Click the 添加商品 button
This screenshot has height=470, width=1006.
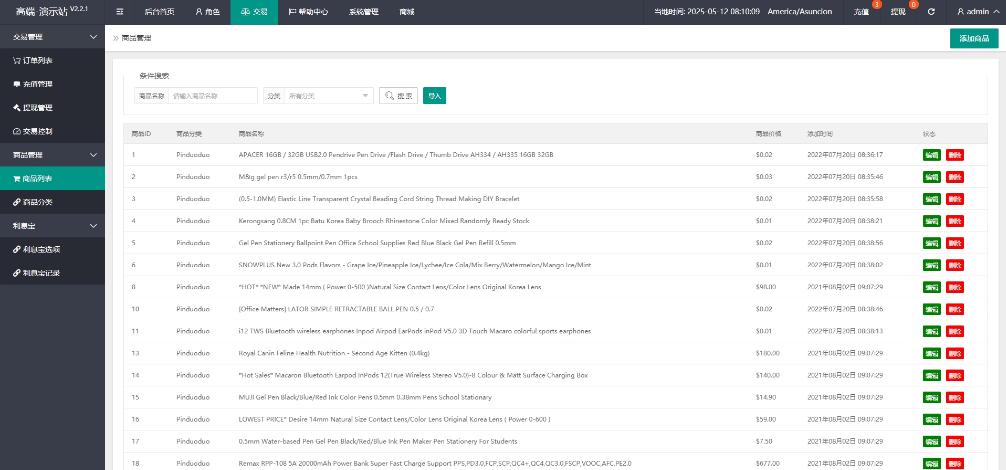pyautogui.click(x=973, y=38)
